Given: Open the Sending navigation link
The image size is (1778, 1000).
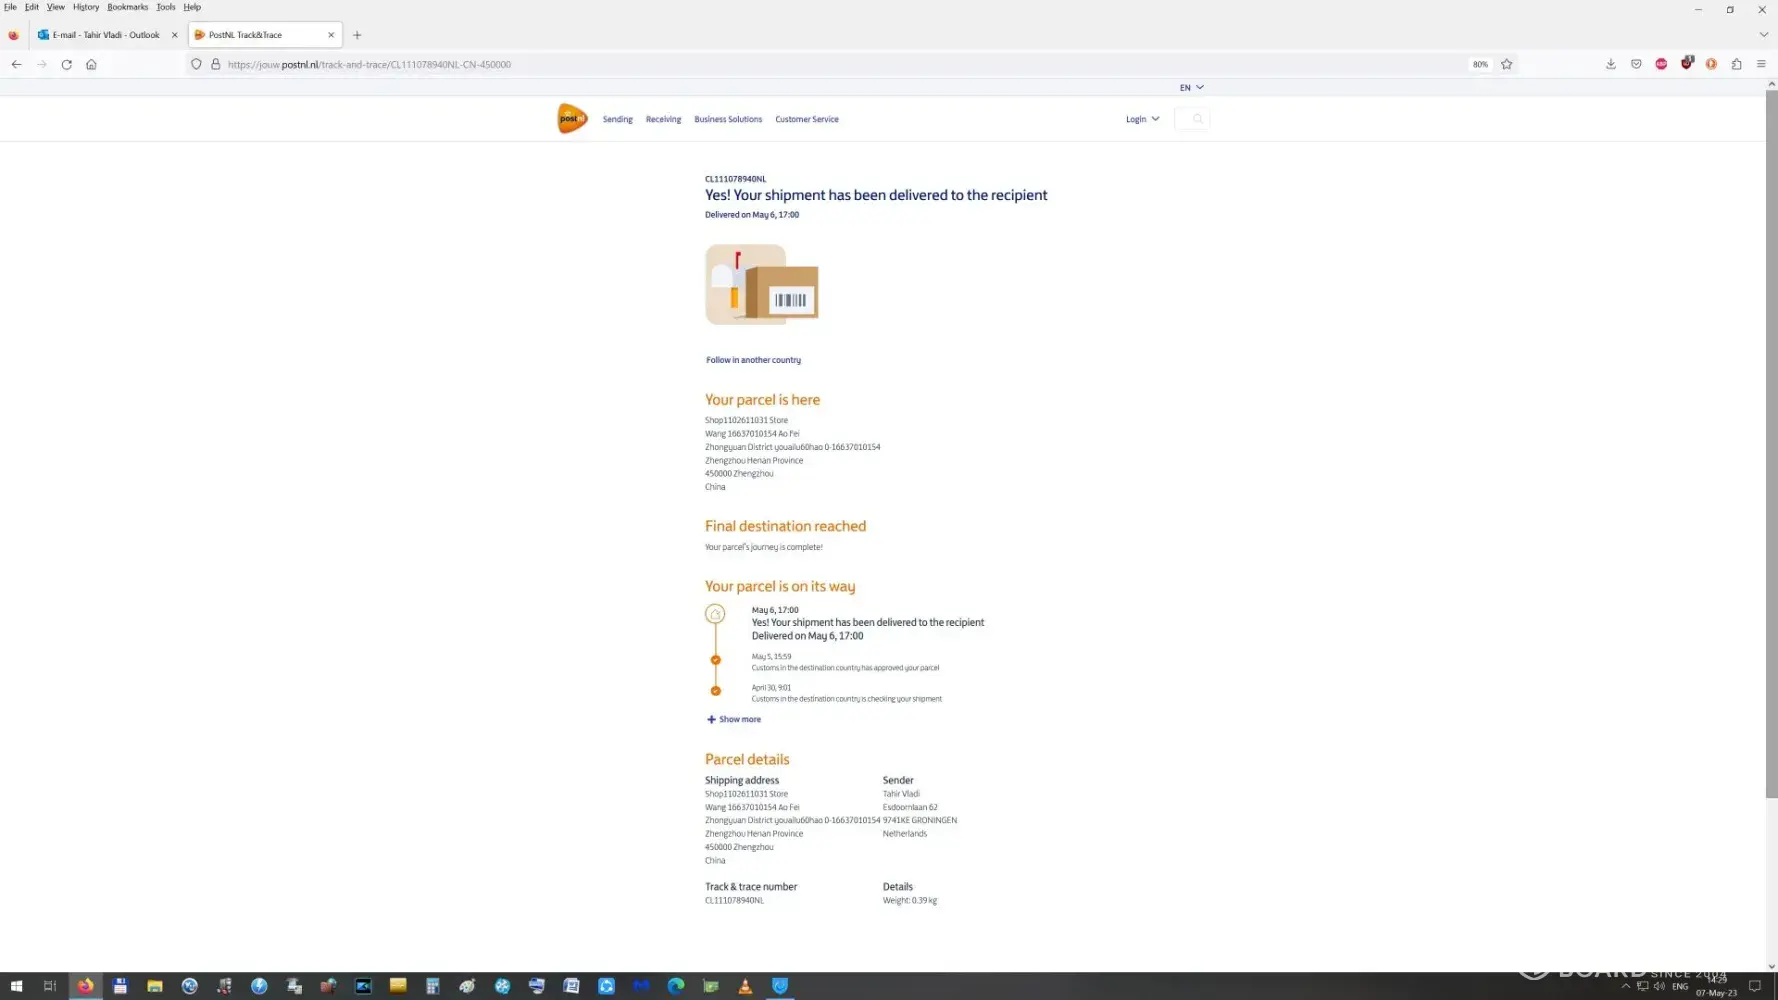Looking at the screenshot, I should [x=617, y=119].
